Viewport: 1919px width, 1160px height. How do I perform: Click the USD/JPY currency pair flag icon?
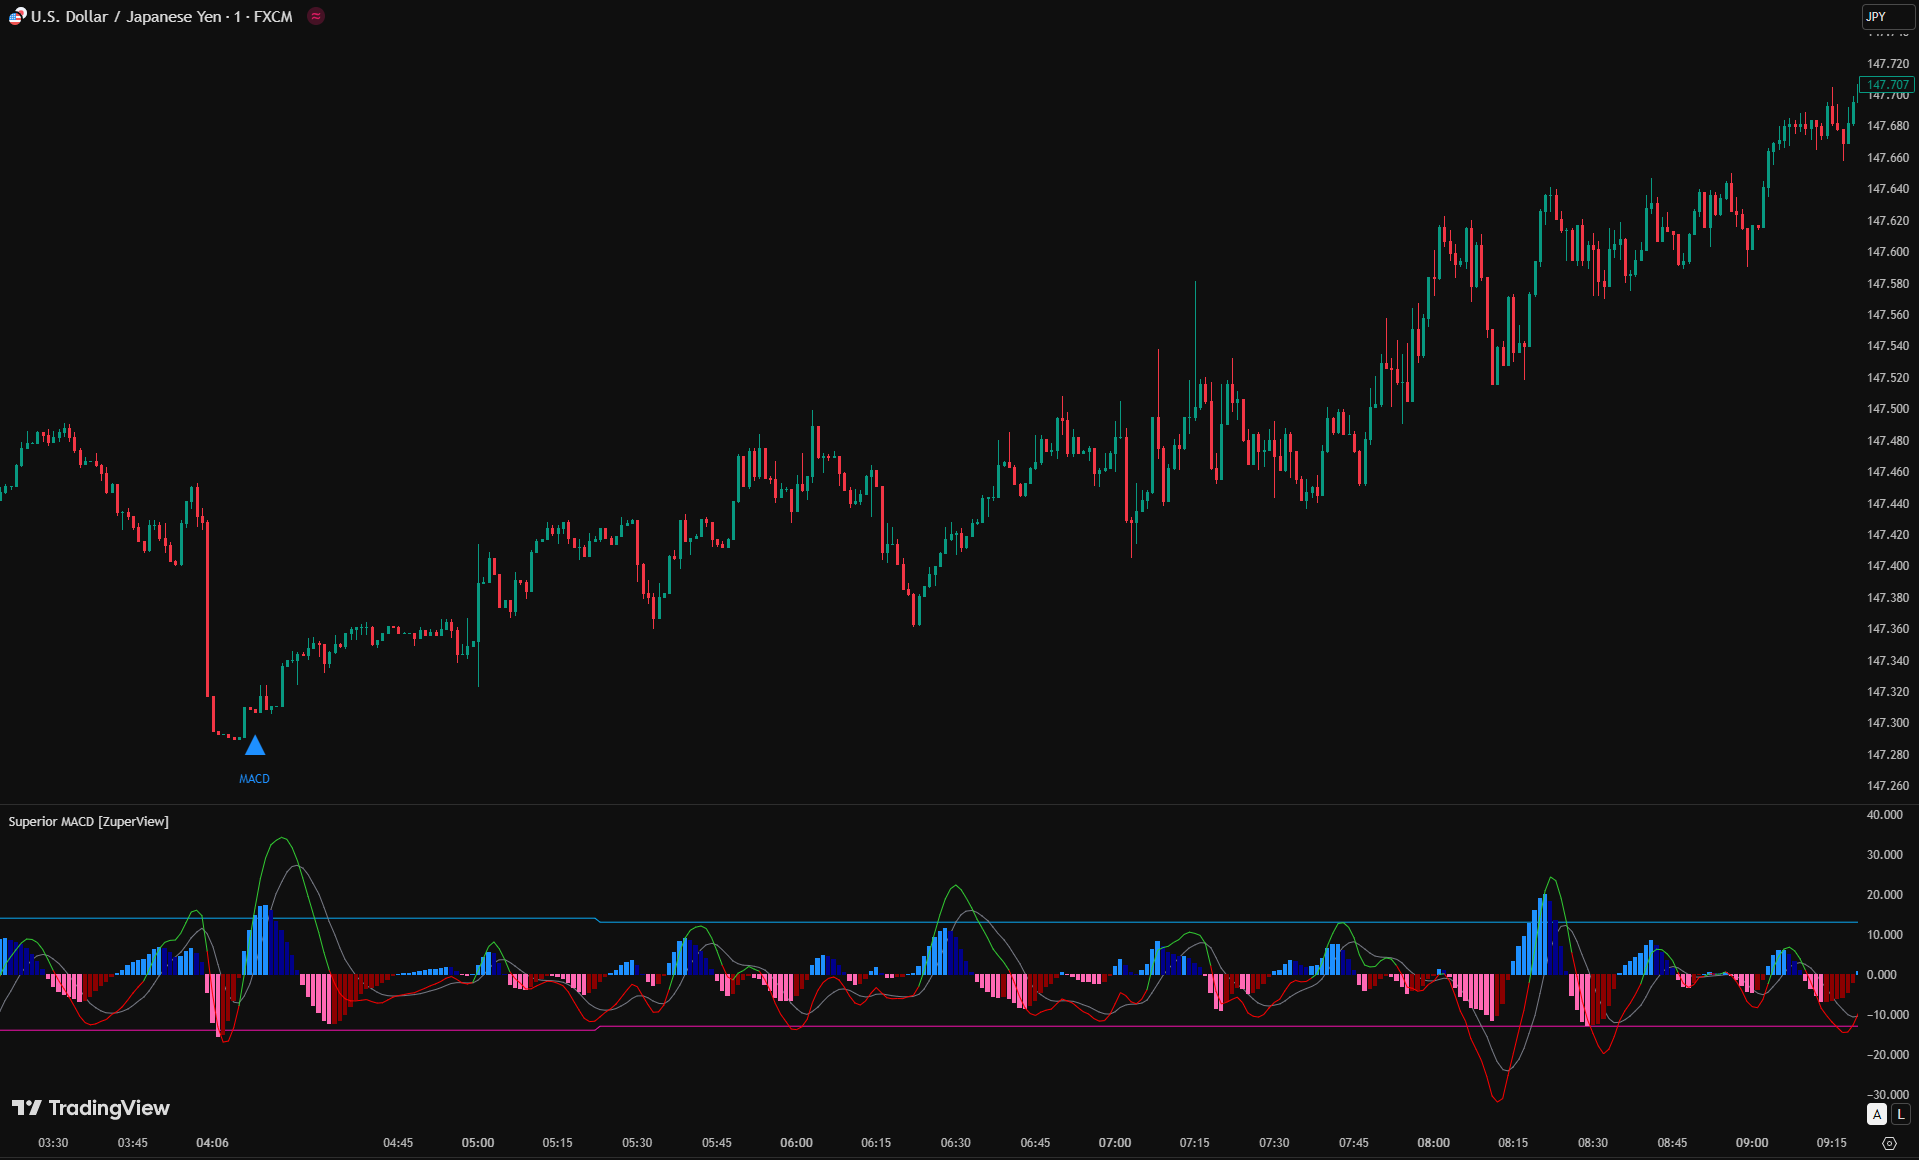(17, 16)
